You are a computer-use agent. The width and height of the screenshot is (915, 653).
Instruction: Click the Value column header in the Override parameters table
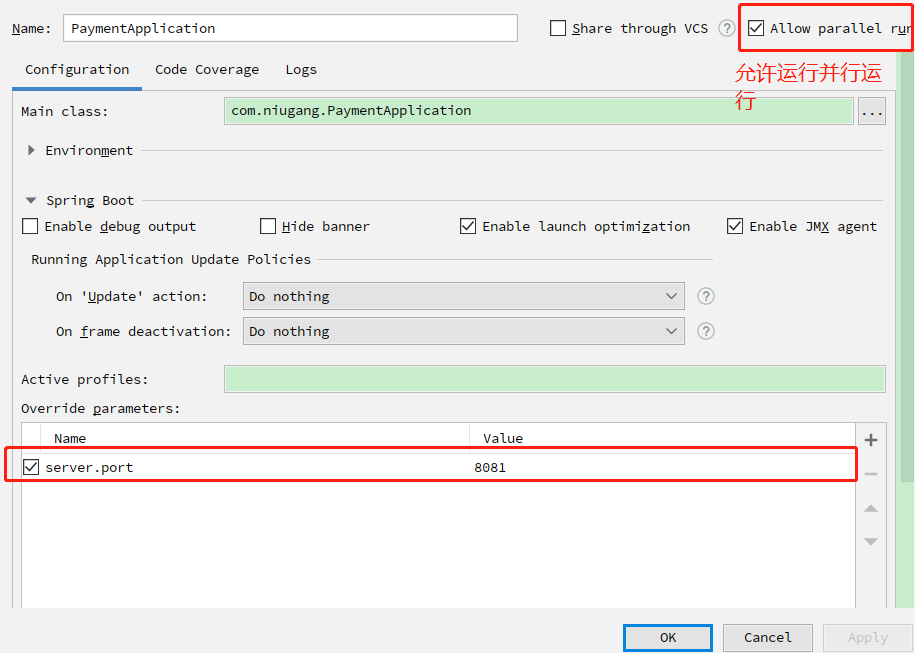click(662, 438)
